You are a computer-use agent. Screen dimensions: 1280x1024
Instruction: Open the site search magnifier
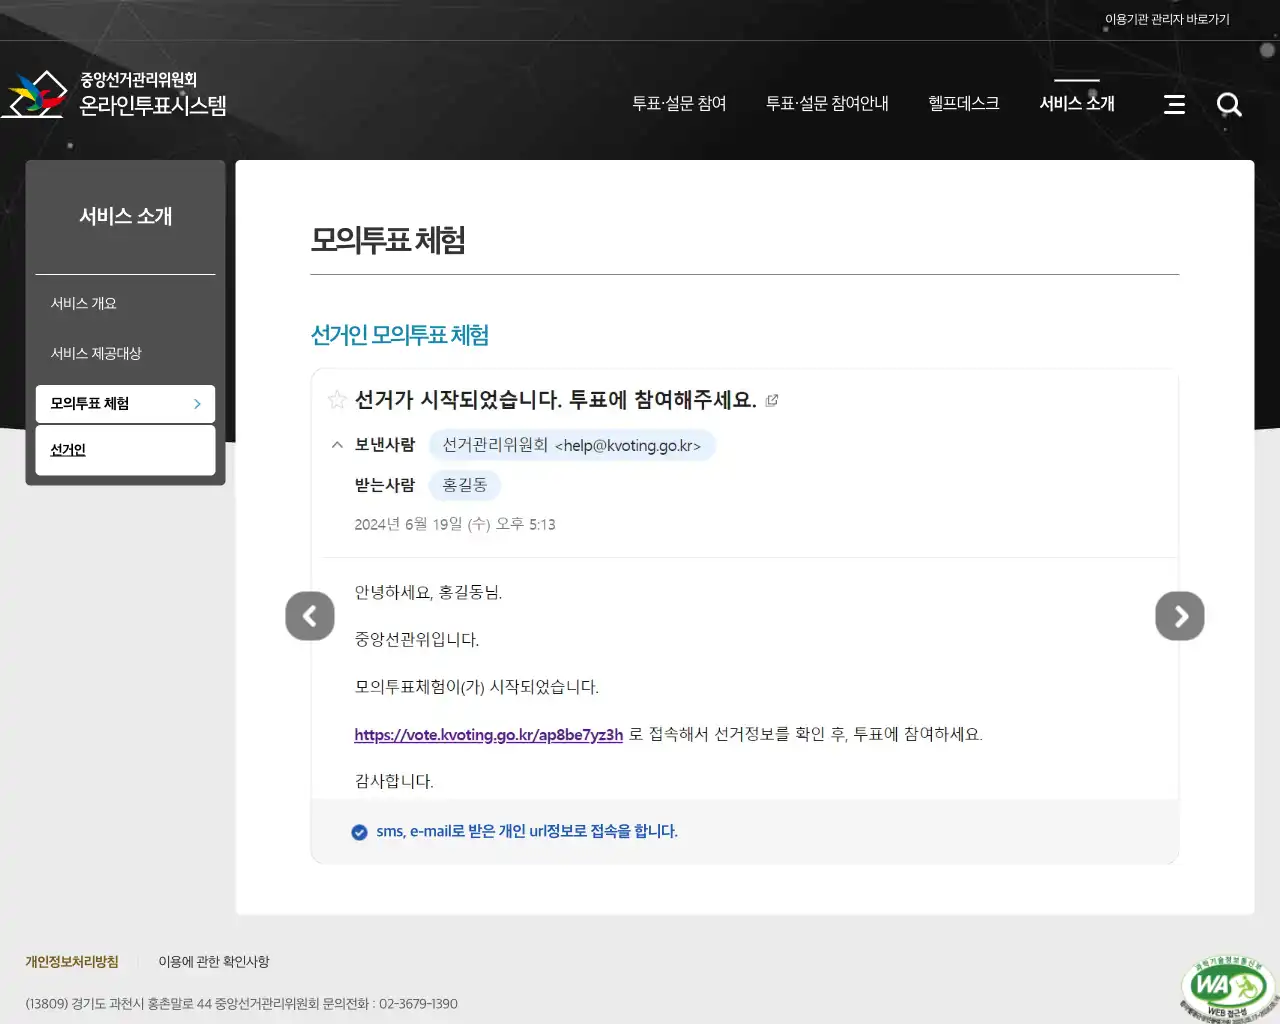pos(1229,104)
